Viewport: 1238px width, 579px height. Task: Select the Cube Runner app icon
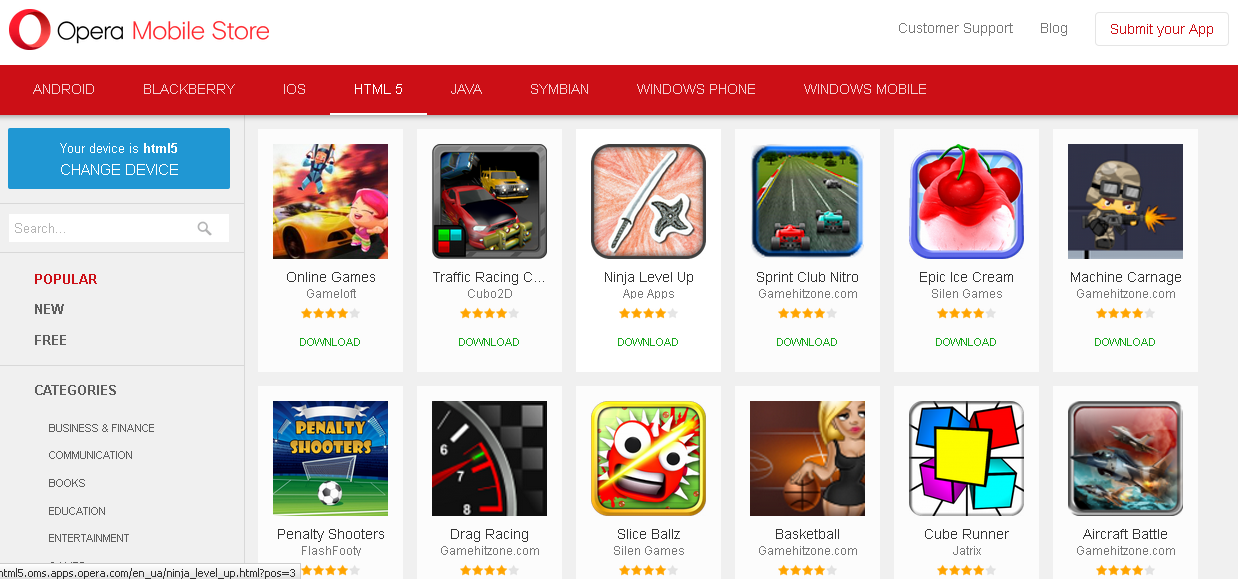tap(966, 458)
